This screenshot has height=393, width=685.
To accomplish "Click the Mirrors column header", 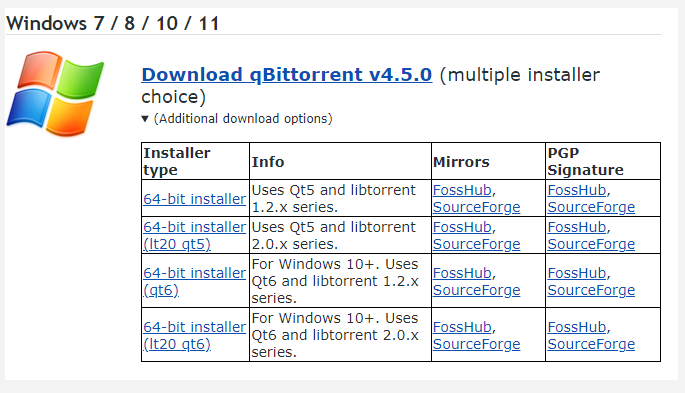I will pos(488,161).
